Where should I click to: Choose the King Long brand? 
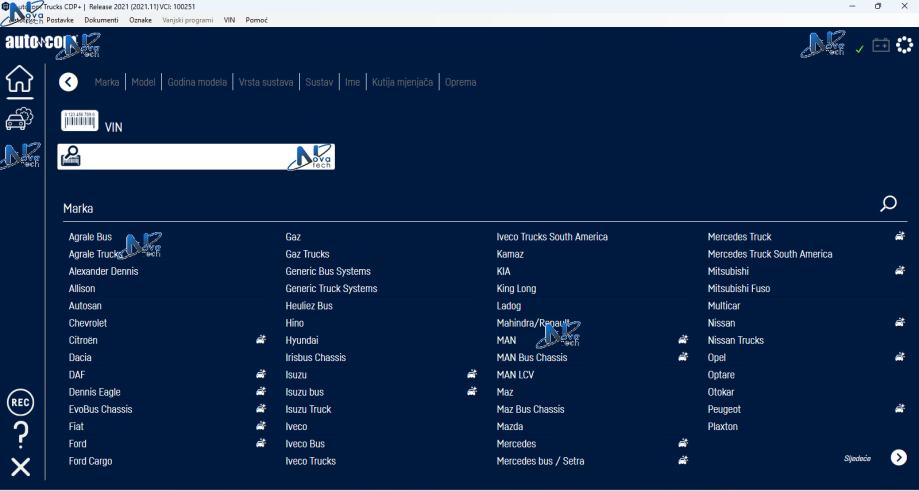tap(516, 288)
